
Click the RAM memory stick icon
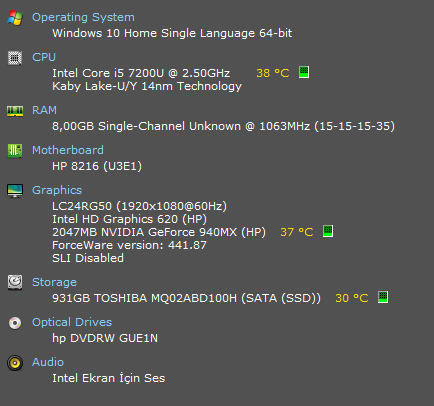pyautogui.click(x=15, y=111)
